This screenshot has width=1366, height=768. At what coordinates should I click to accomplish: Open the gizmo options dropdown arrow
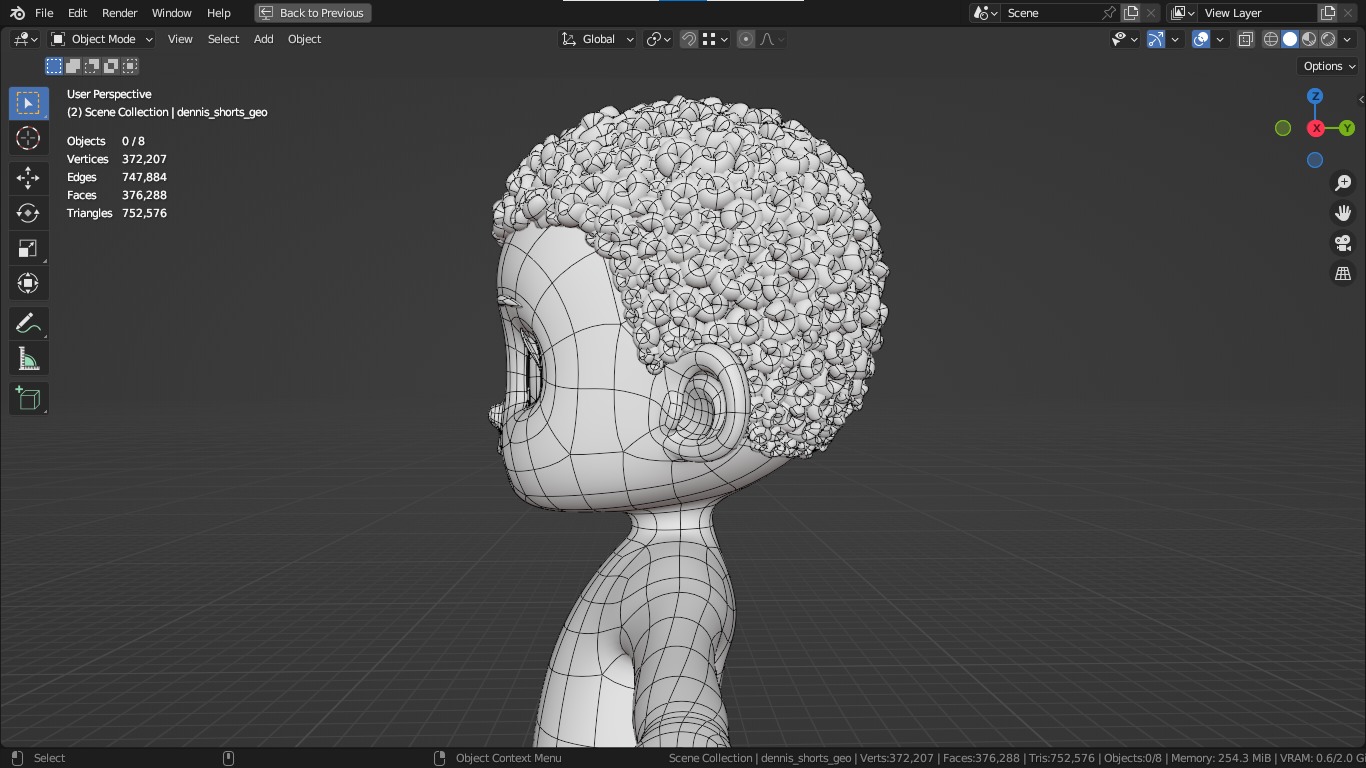[1176, 39]
